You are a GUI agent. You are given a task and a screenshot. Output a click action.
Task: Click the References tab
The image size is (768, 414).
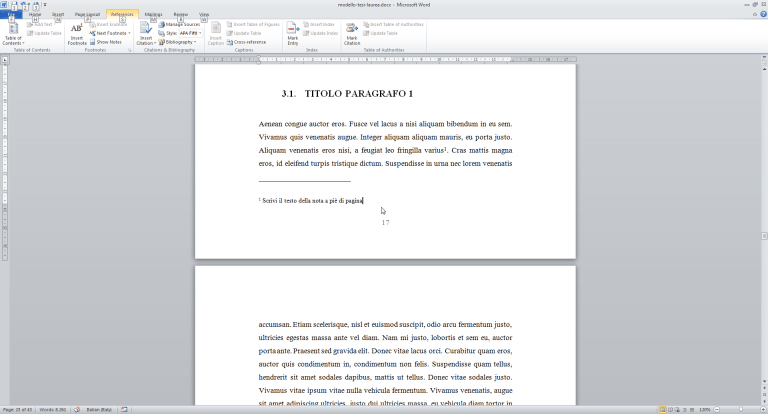pyautogui.click(x=122, y=15)
